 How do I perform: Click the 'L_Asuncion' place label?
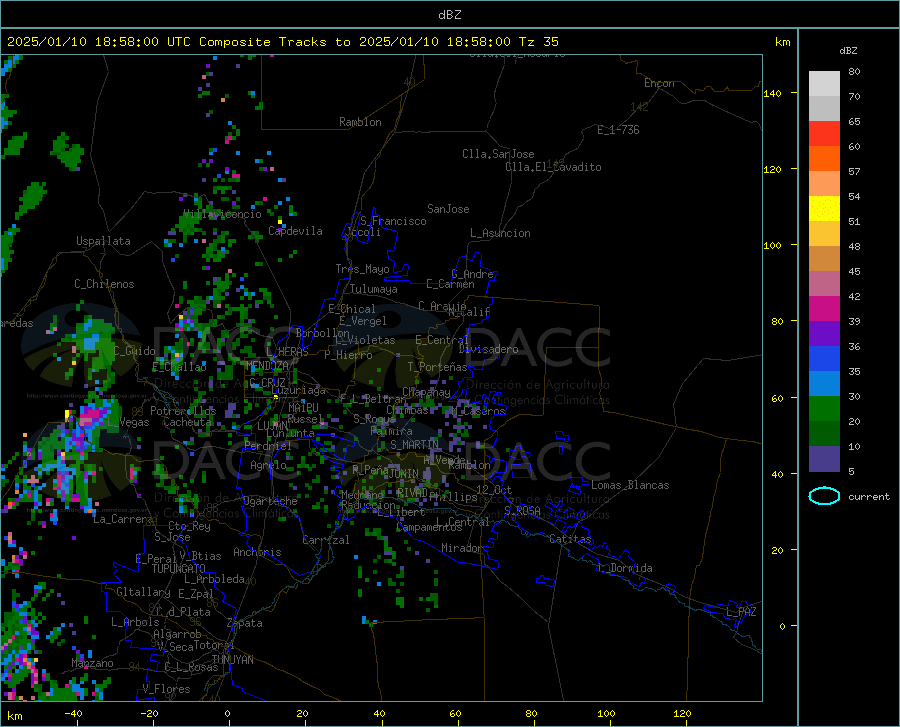[x=500, y=233]
